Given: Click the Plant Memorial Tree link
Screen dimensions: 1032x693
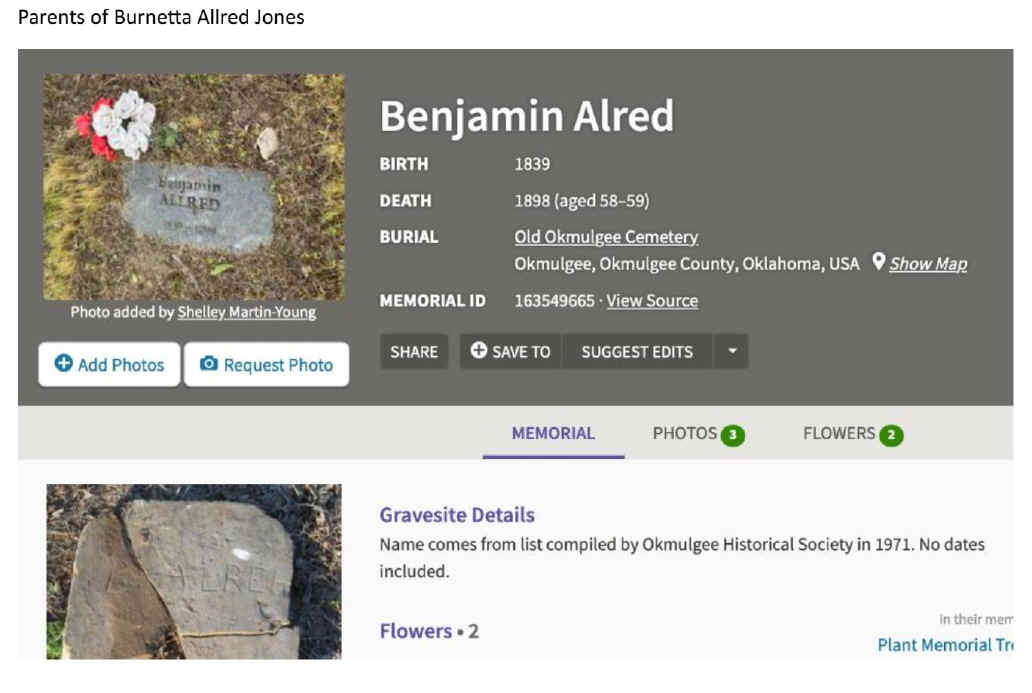Looking at the screenshot, I should 944,645.
